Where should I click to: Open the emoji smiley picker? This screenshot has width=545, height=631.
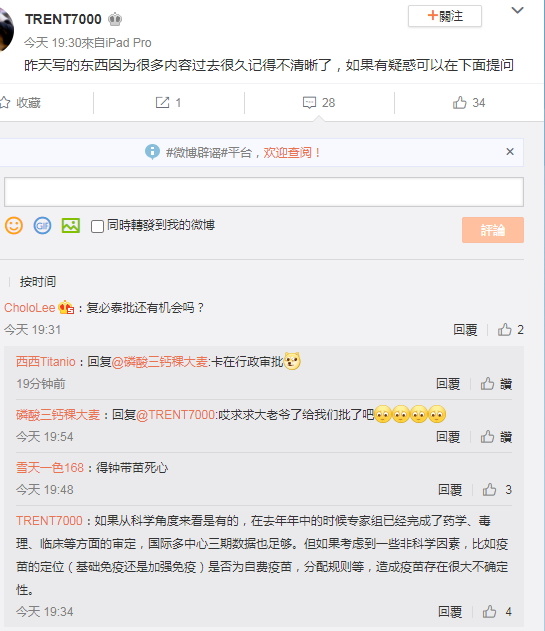[x=14, y=225]
